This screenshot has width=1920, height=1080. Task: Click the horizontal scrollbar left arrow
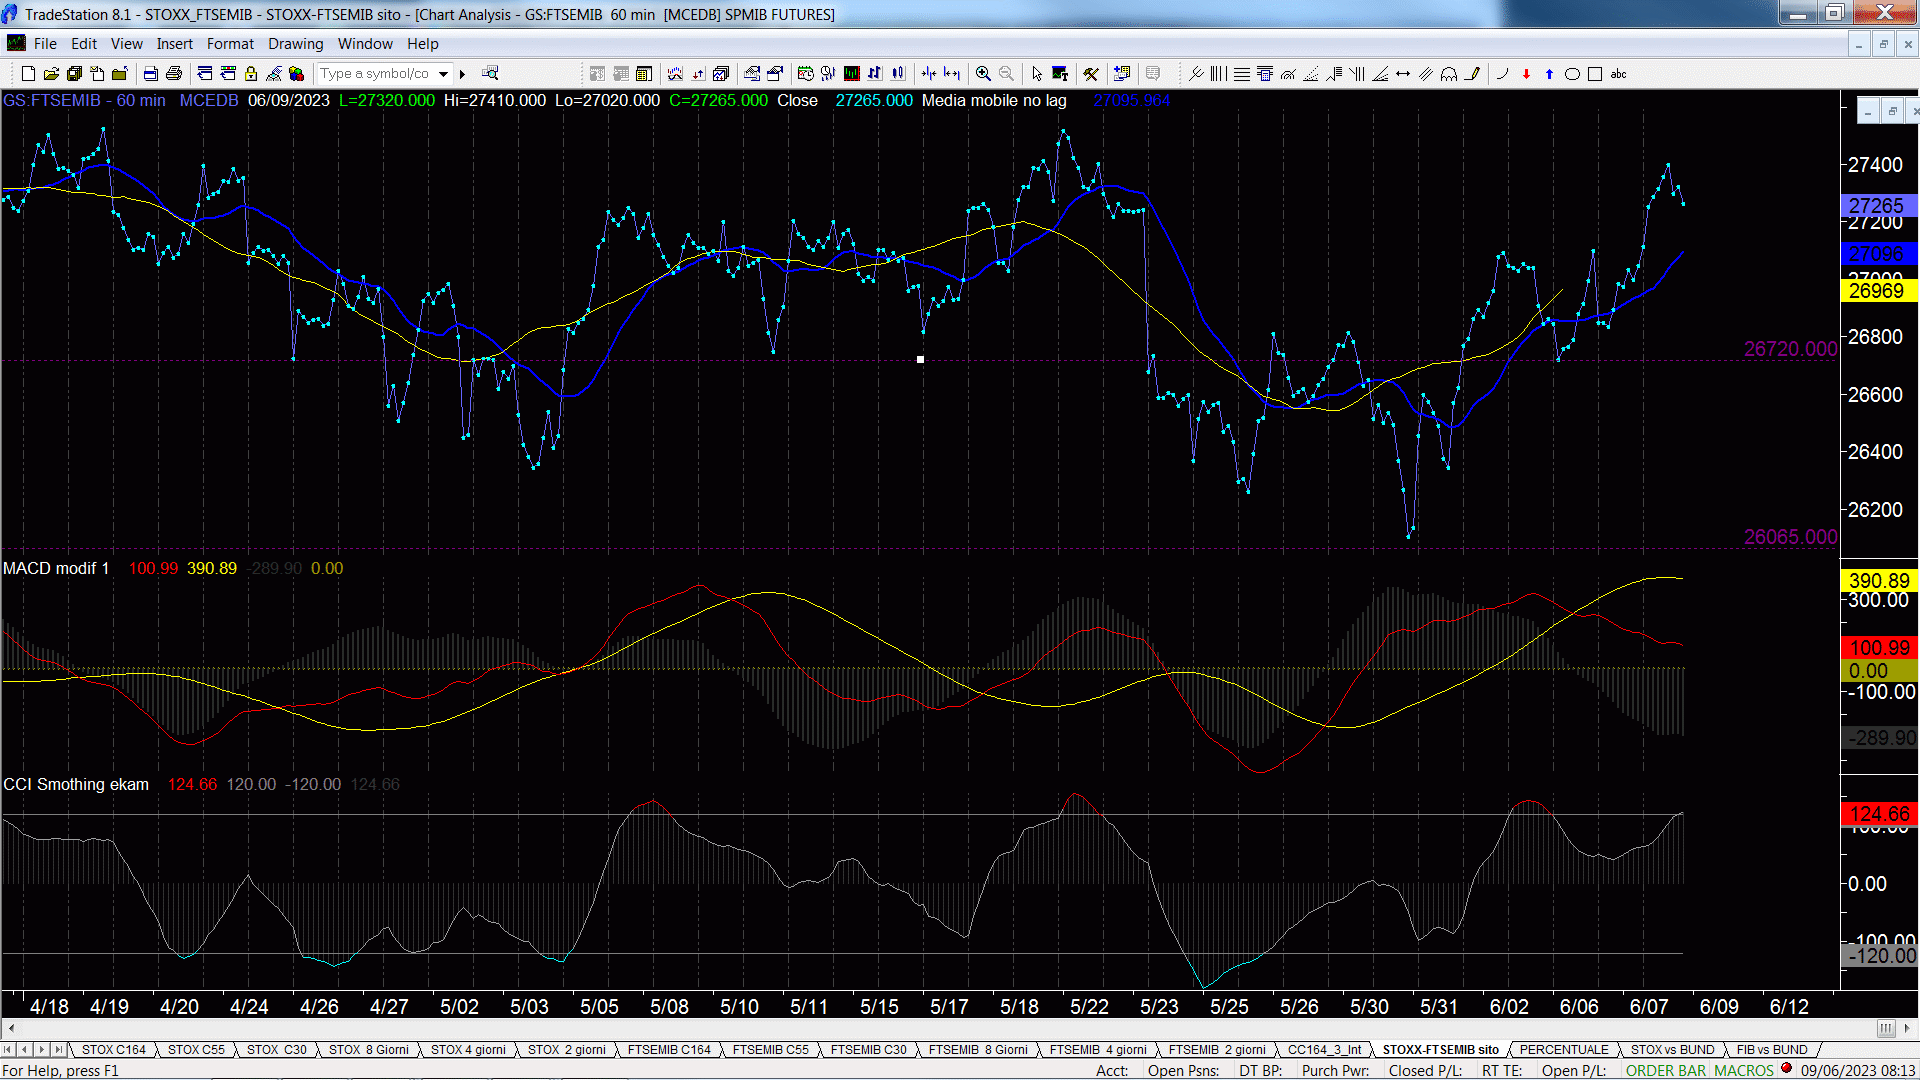(x=11, y=1028)
